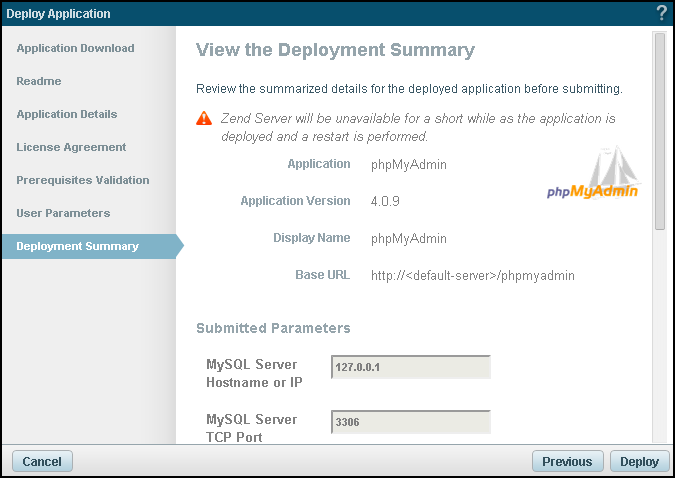Switch to the Application Details step
Image resolution: width=675 pixels, height=478 pixels.
pyautogui.click(x=67, y=114)
